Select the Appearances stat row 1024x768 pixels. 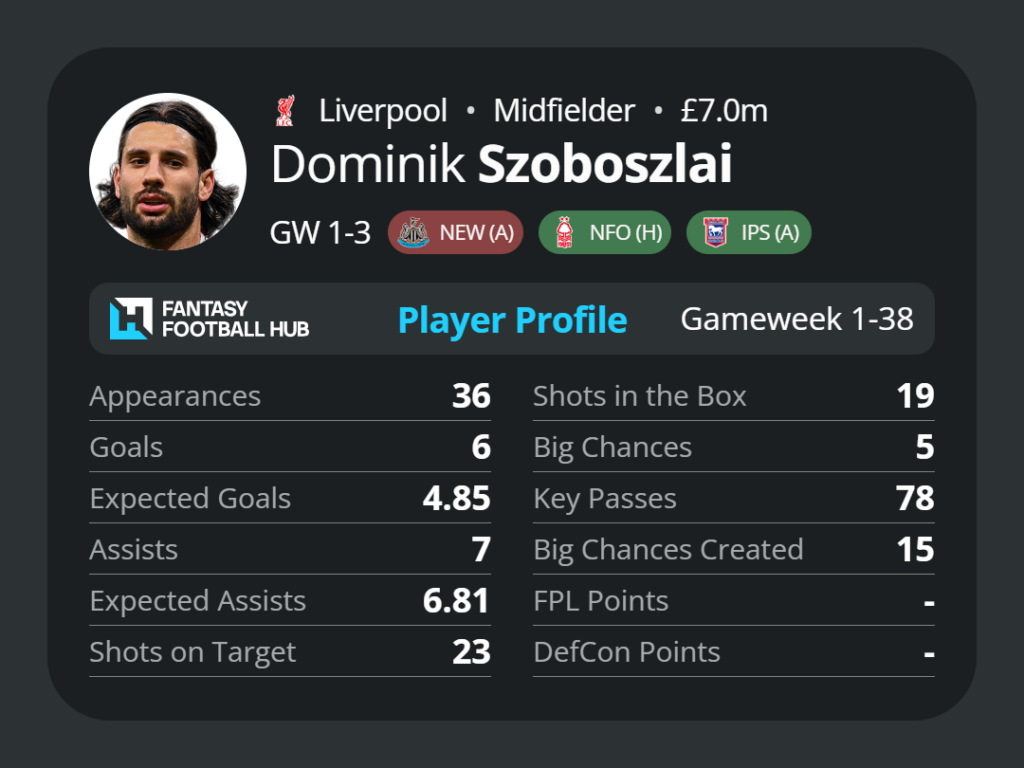[290, 396]
